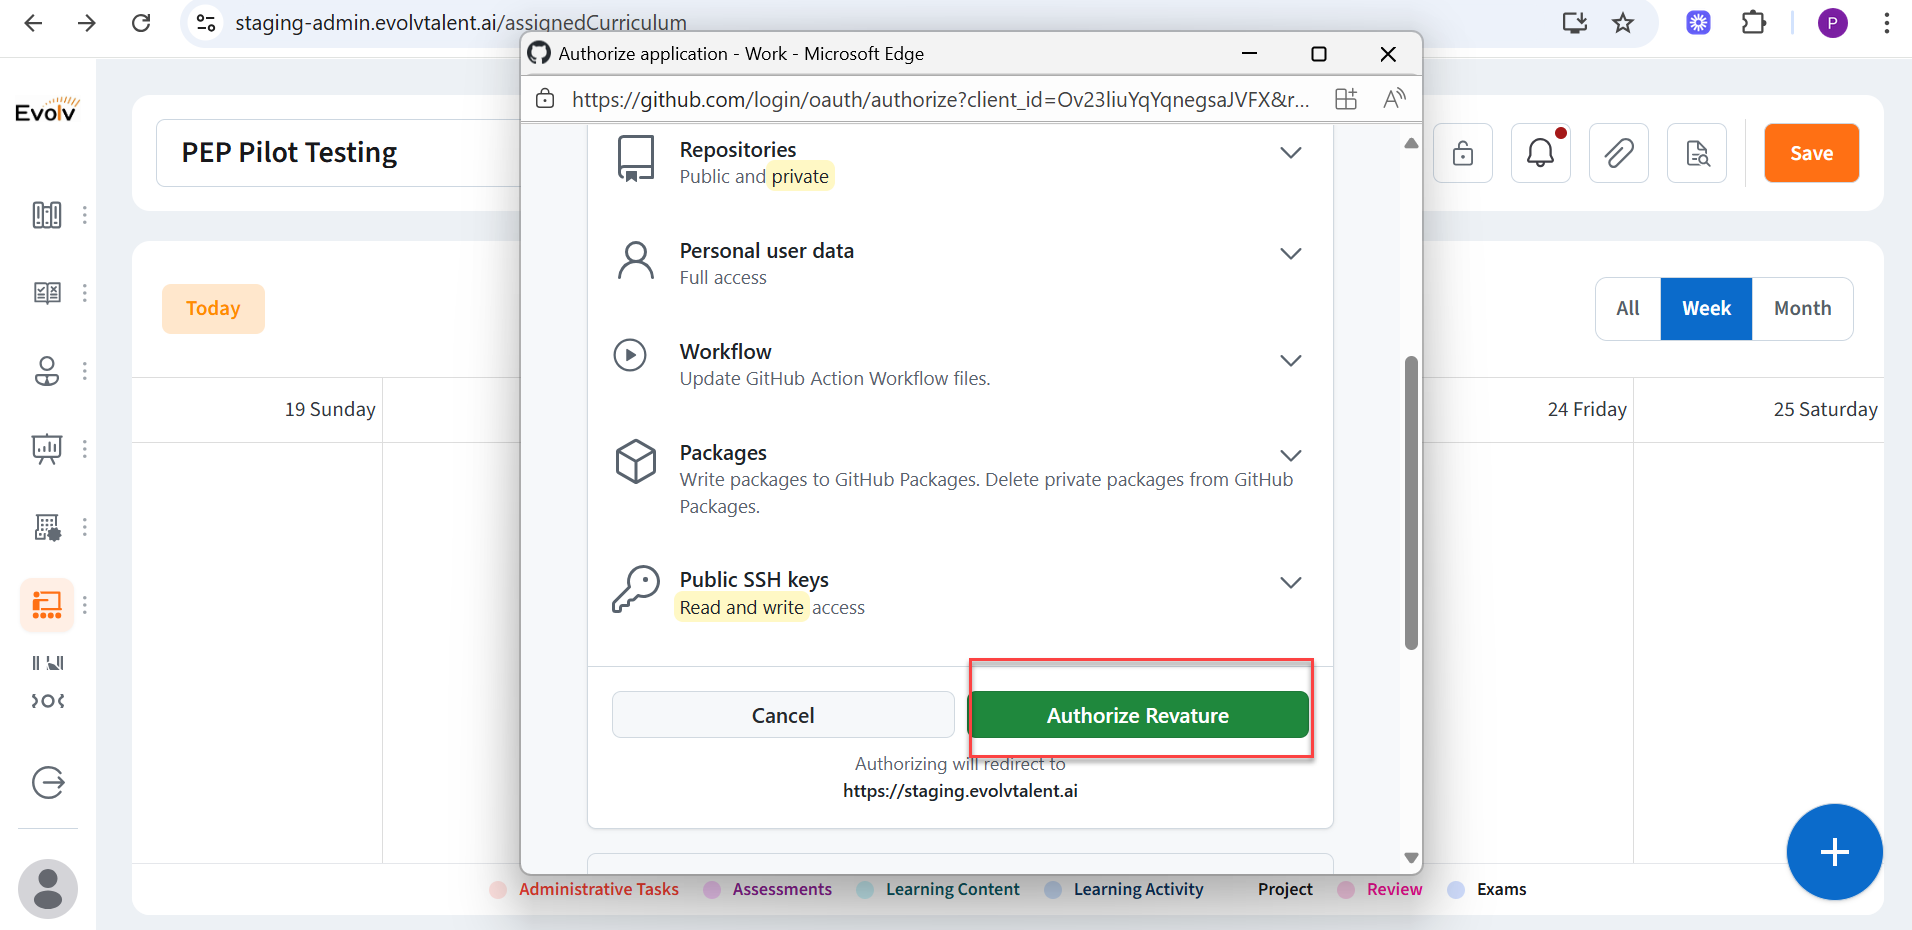Click the blue plus floating button

point(1835,852)
